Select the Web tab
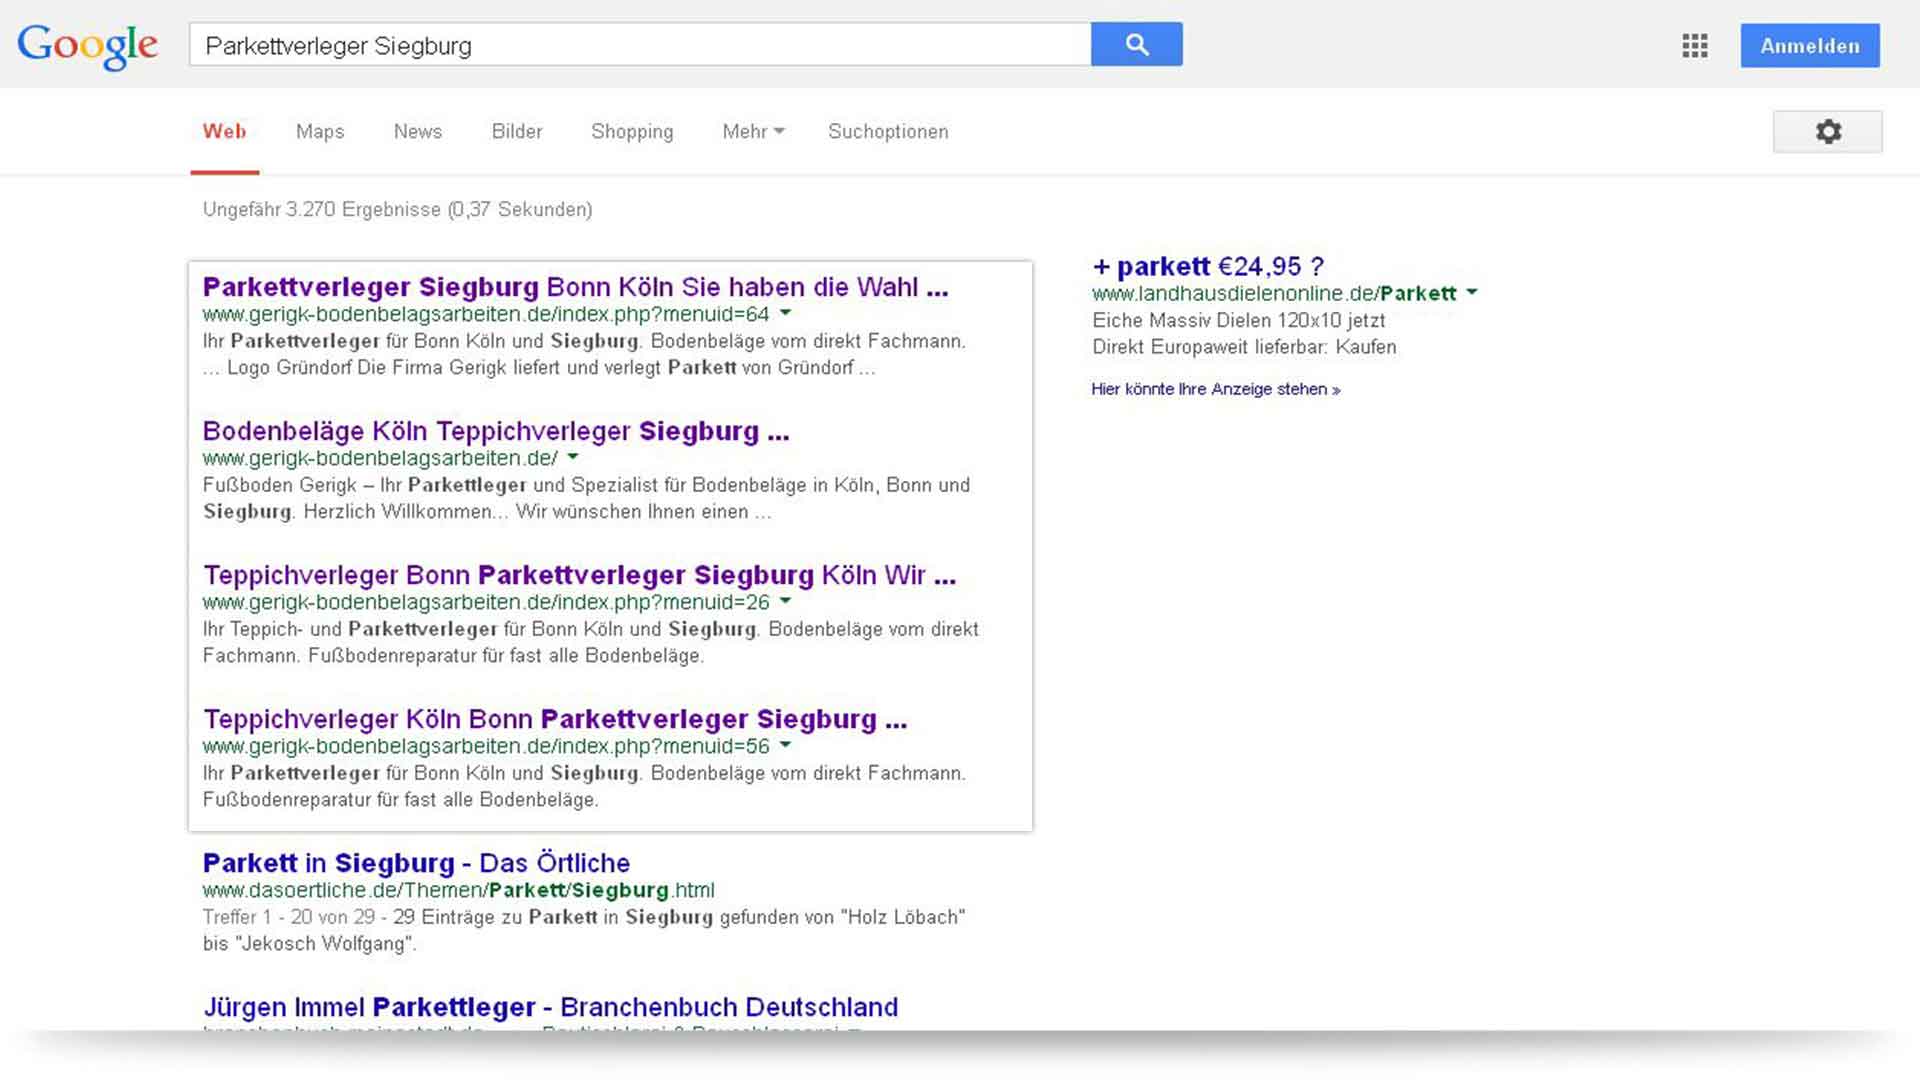This screenshot has width=1920, height=1080. click(225, 132)
